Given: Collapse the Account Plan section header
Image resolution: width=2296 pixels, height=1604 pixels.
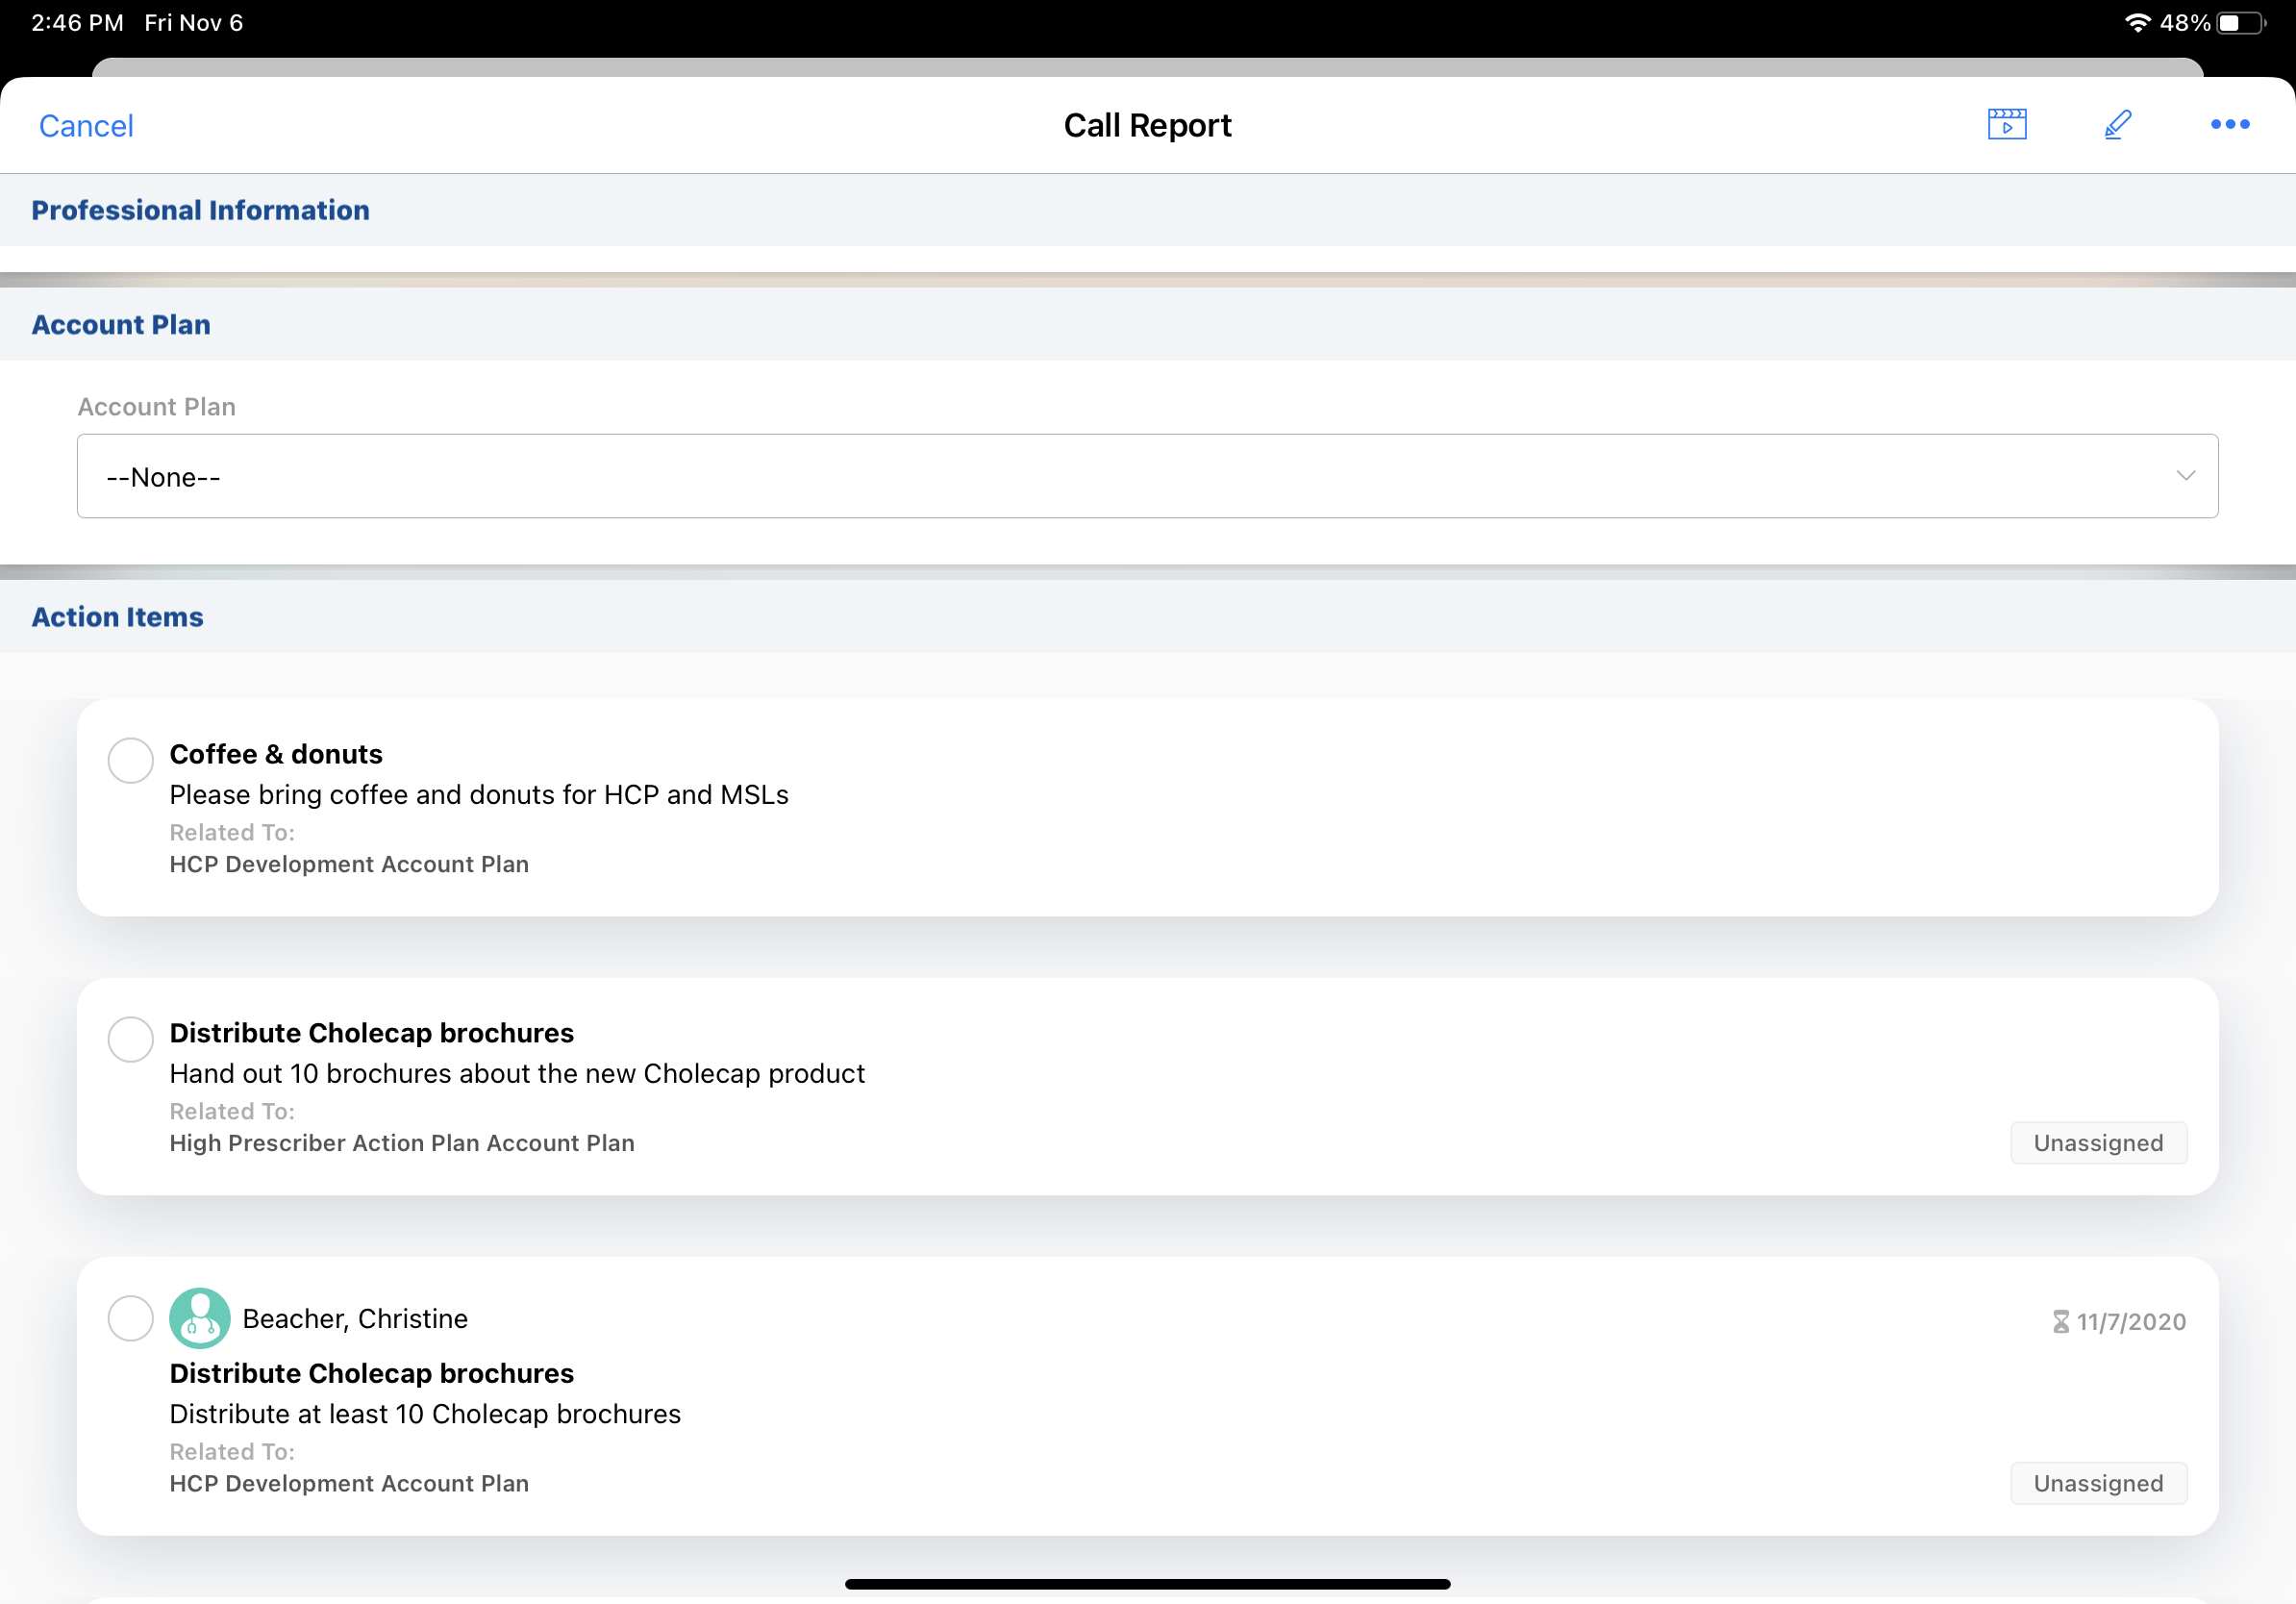Looking at the screenshot, I should [x=121, y=325].
